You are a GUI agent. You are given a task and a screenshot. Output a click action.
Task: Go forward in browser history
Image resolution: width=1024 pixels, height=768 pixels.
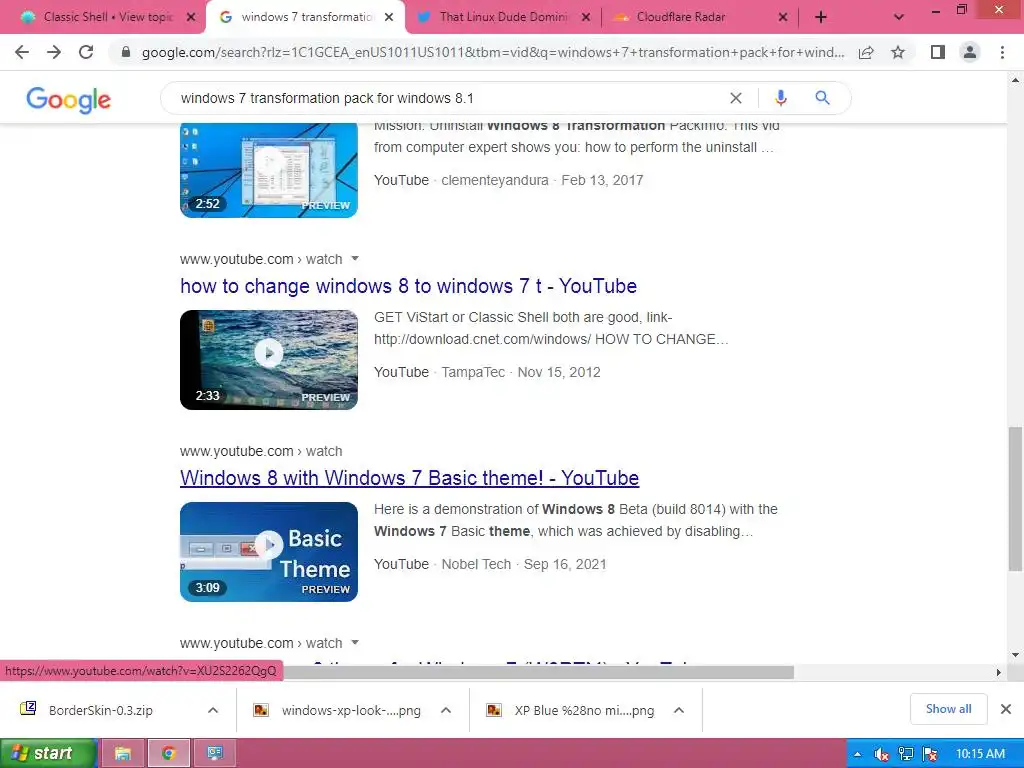pyautogui.click(x=54, y=52)
